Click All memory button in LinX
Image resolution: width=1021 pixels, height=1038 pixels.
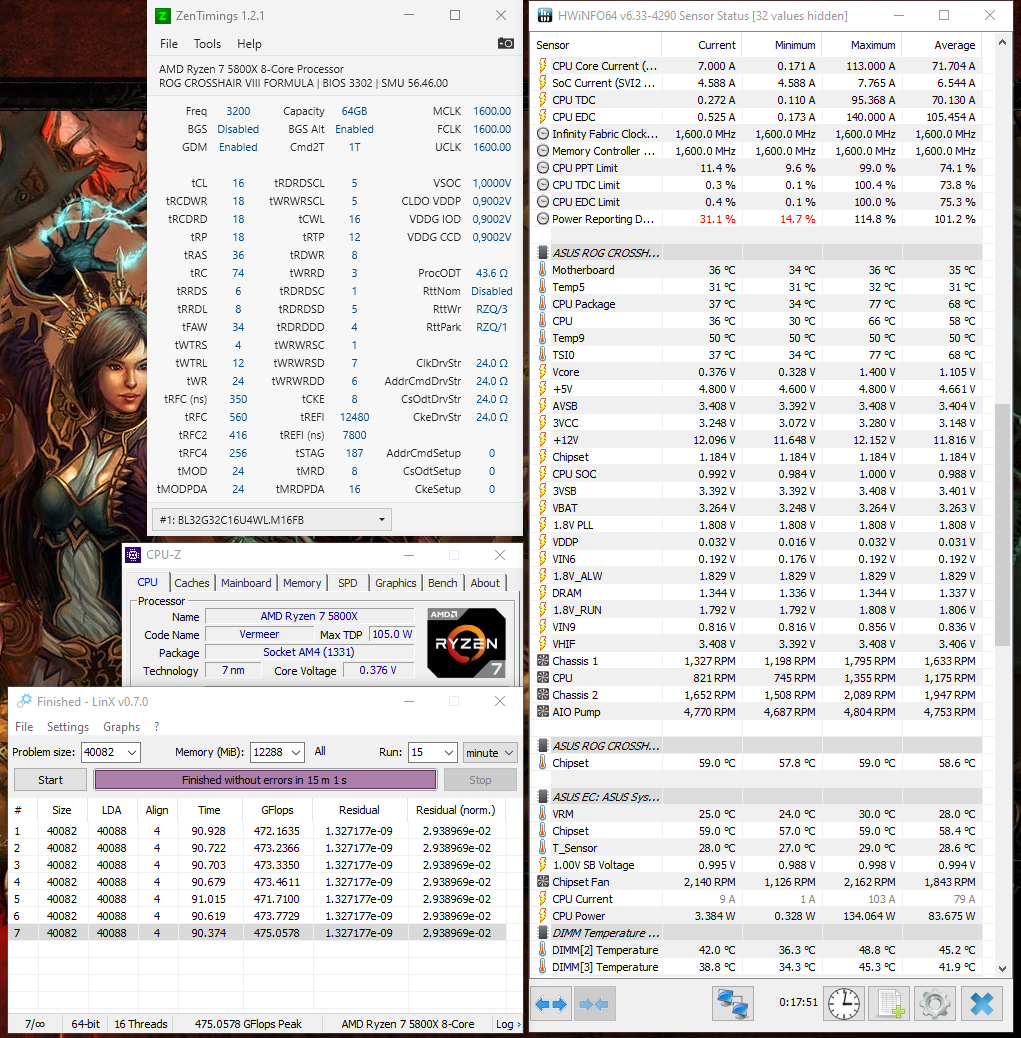[x=320, y=751]
